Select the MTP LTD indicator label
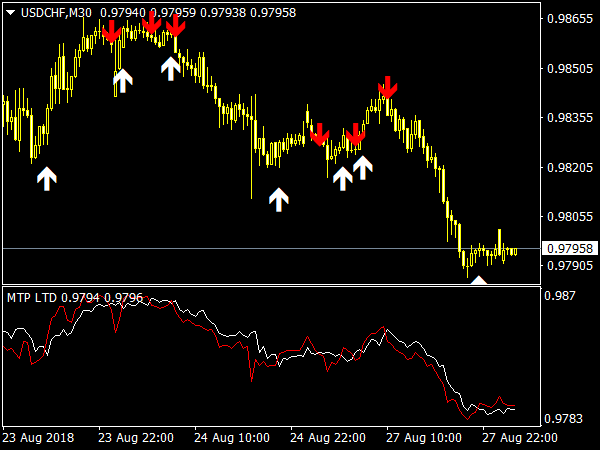The height and width of the screenshot is (450, 600). 32,297
